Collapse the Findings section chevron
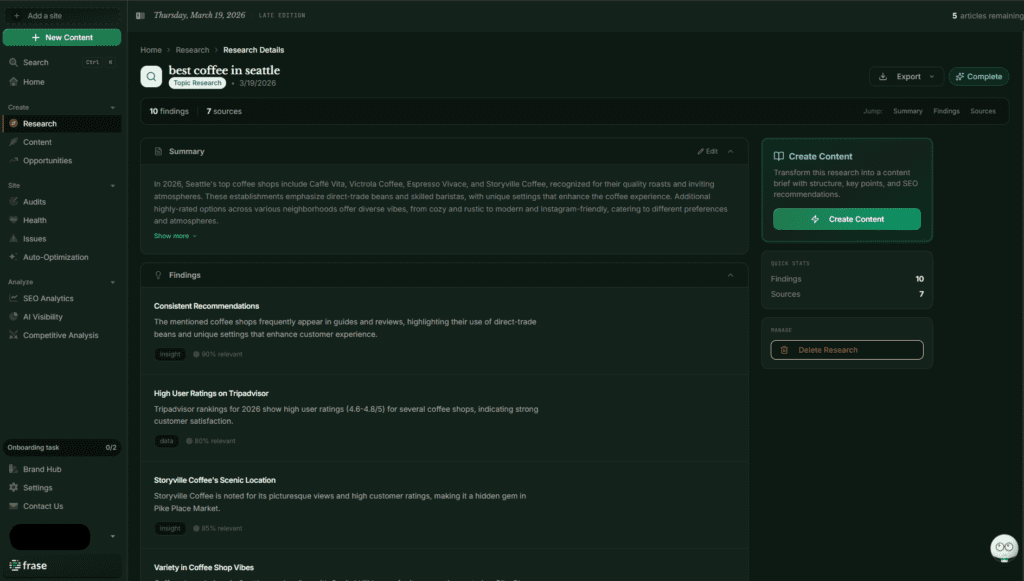The width and height of the screenshot is (1024, 581). [731, 275]
